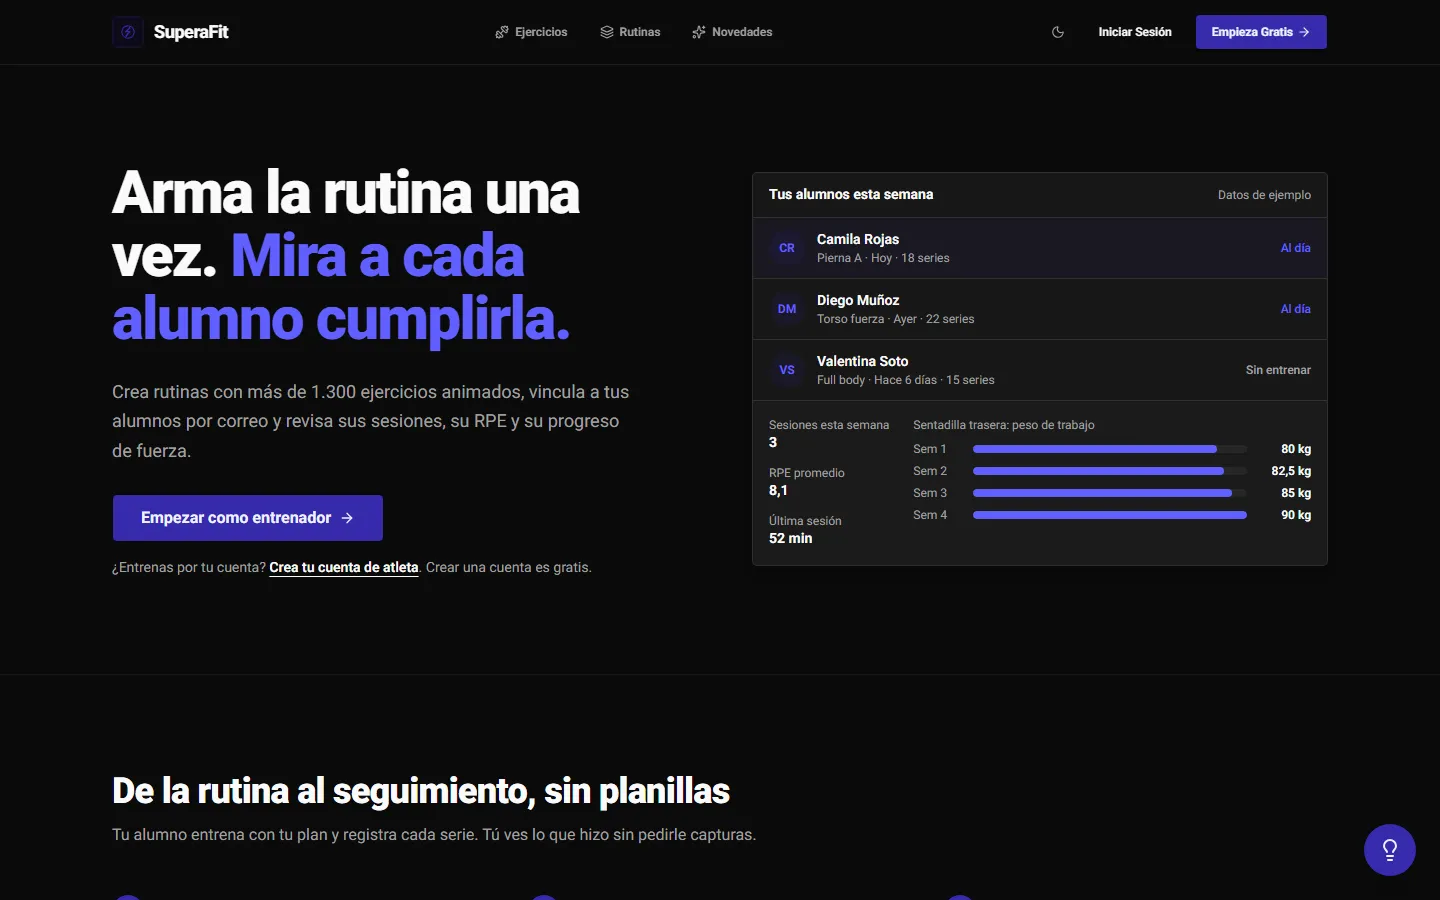The width and height of the screenshot is (1440, 900).
Task: Click the 90 kg weight value
Action: point(1296,515)
